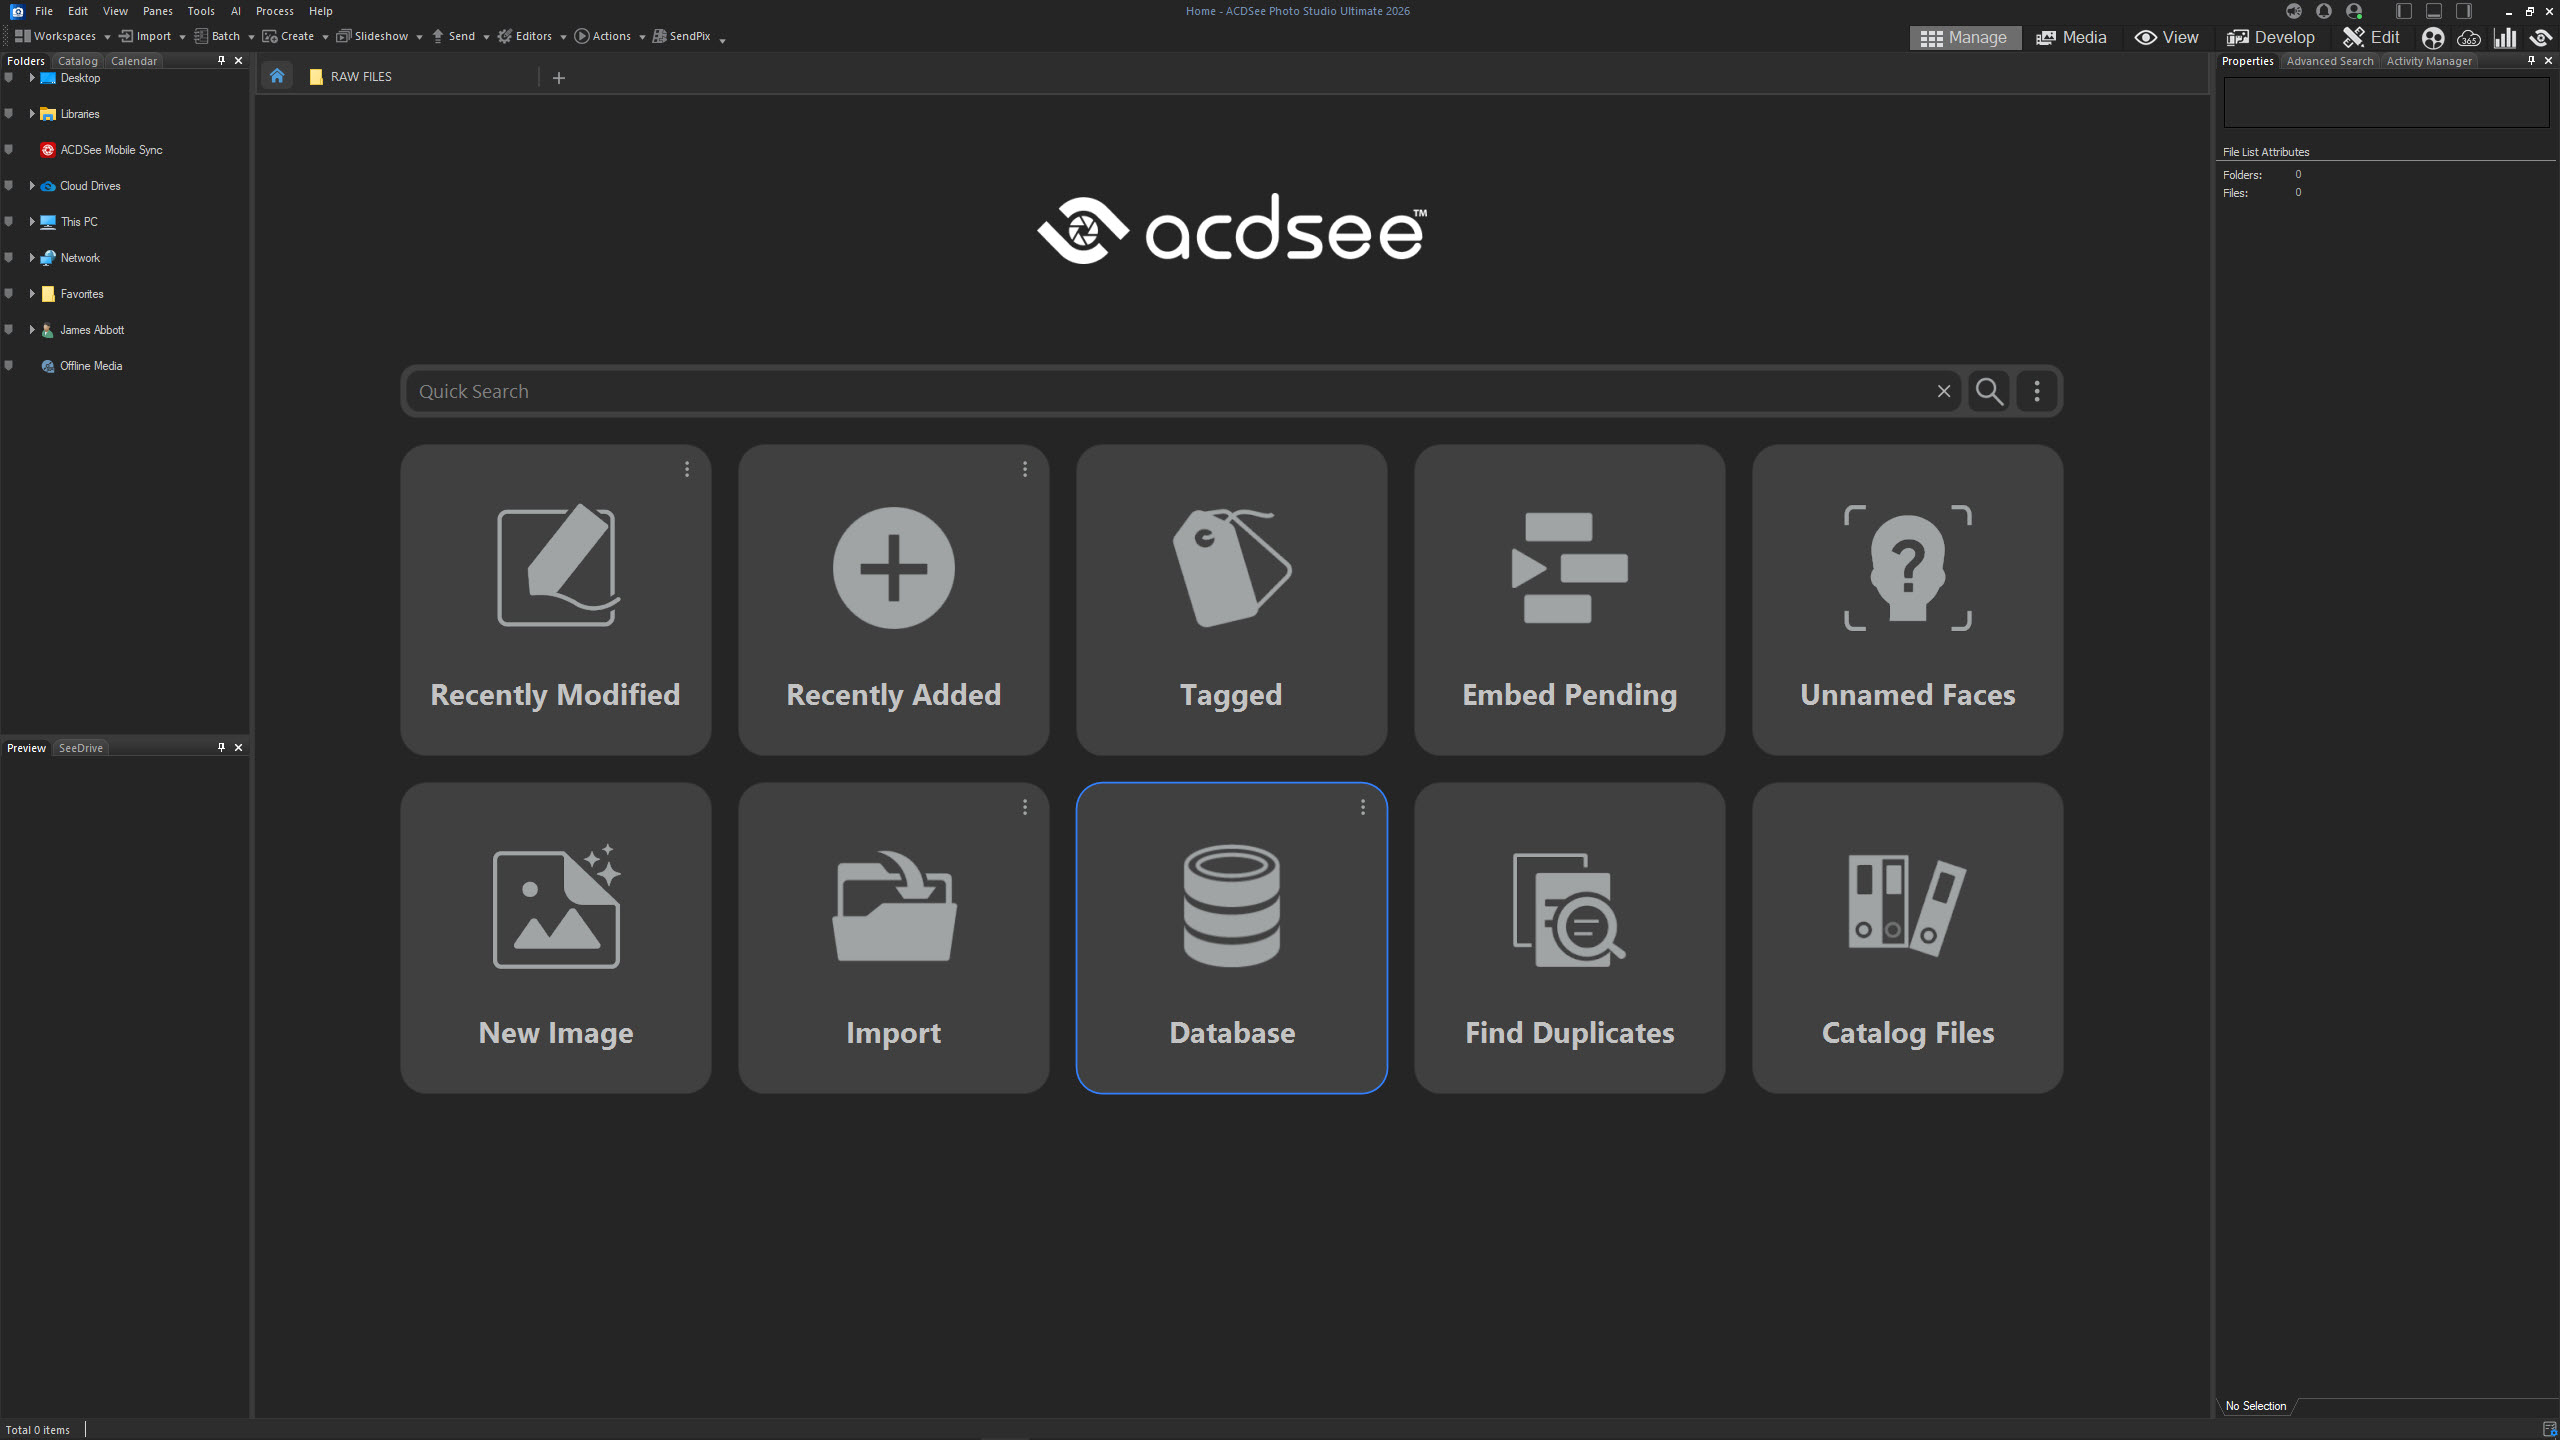
Task: Switch to Develop mode
Action: point(2271,37)
